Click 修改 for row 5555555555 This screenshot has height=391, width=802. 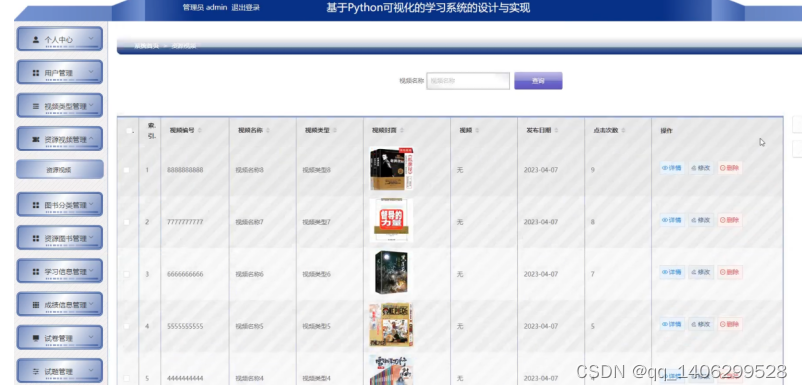pyautogui.click(x=701, y=324)
